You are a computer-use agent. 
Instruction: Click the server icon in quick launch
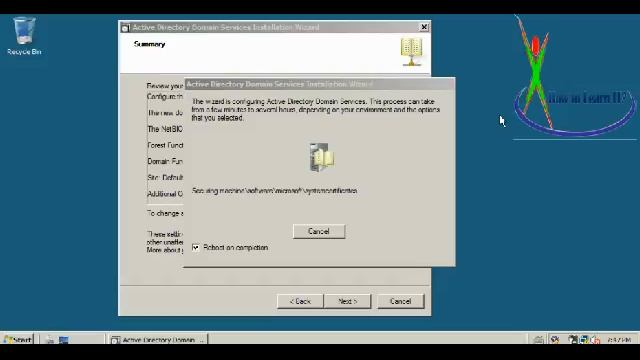[50, 339]
